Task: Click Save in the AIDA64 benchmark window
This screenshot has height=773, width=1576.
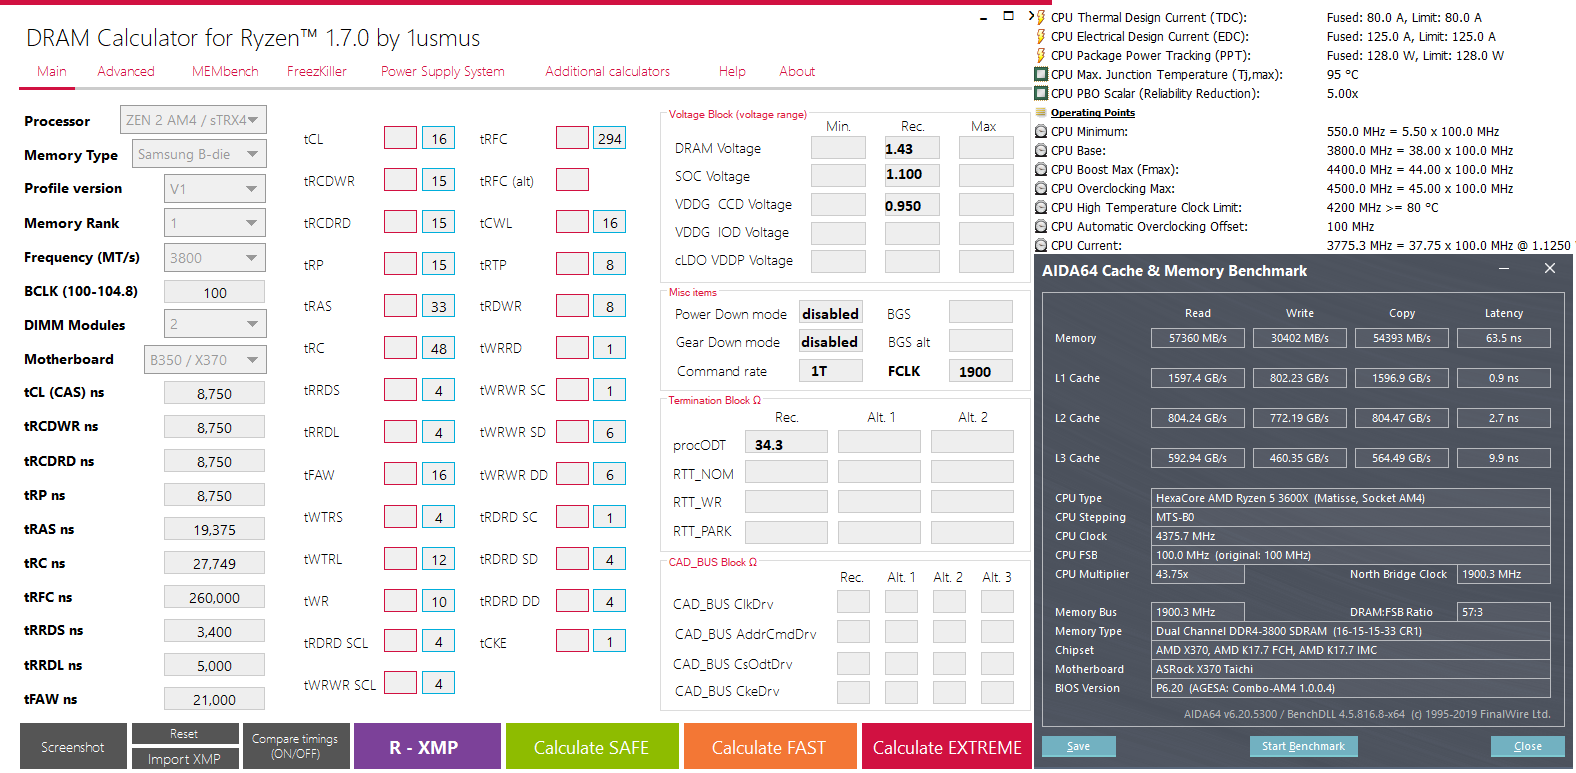Action: click(1079, 746)
